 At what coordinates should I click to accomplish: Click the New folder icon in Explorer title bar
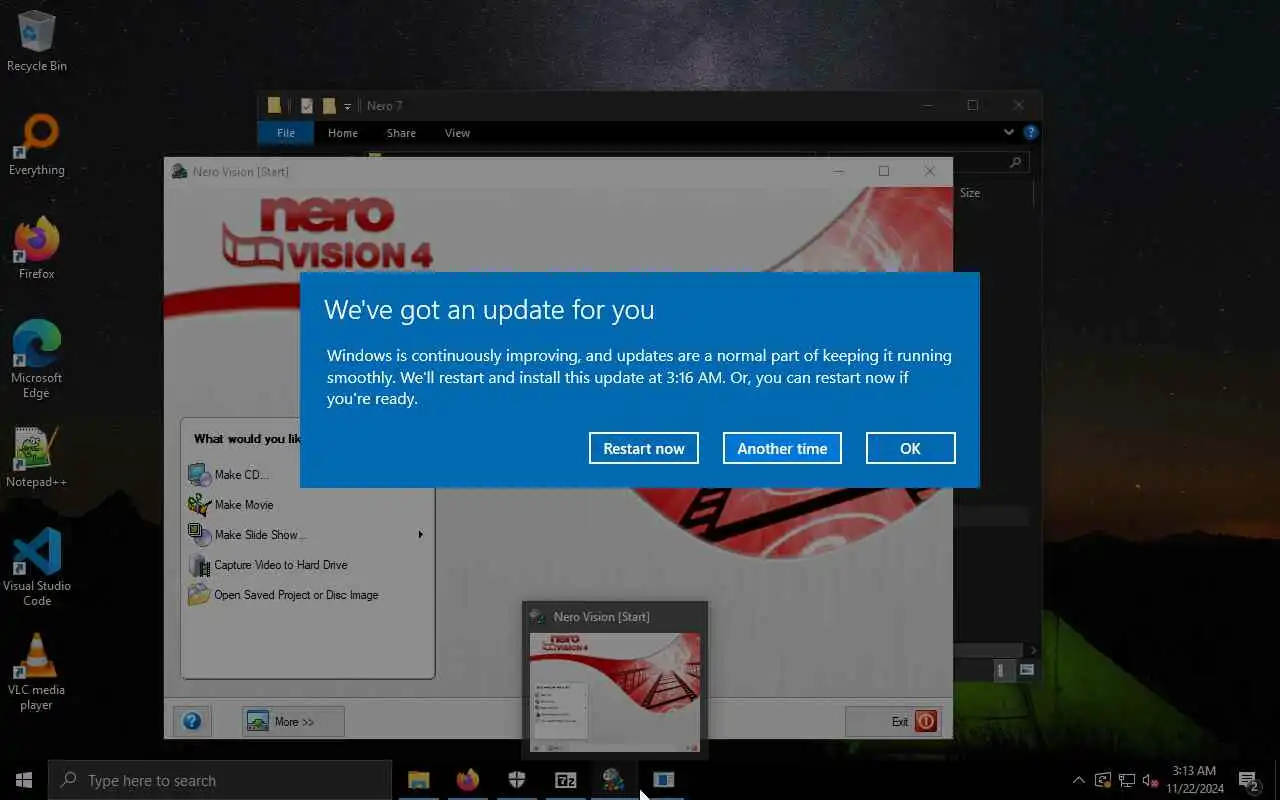click(329, 106)
